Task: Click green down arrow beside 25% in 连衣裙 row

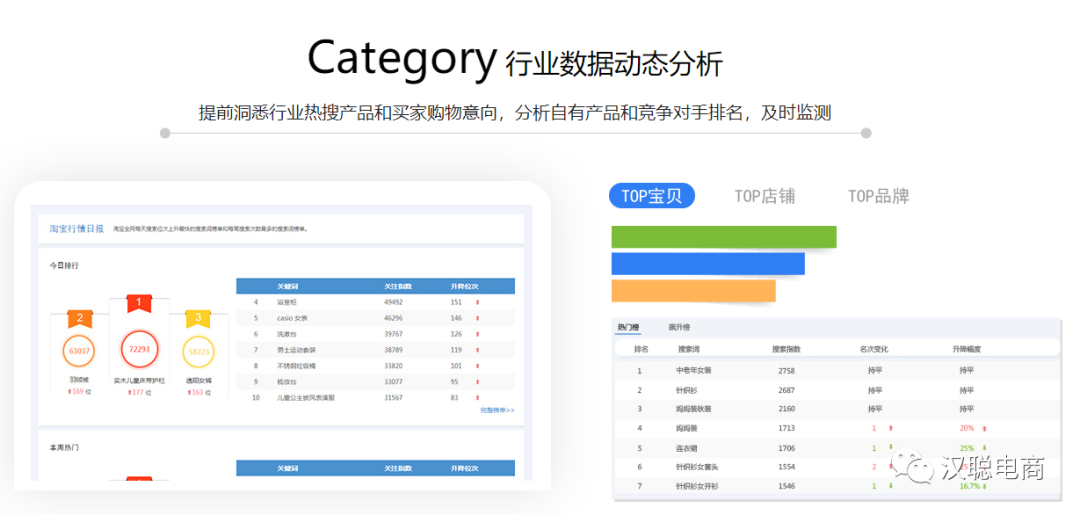Action: pos(984,448)
